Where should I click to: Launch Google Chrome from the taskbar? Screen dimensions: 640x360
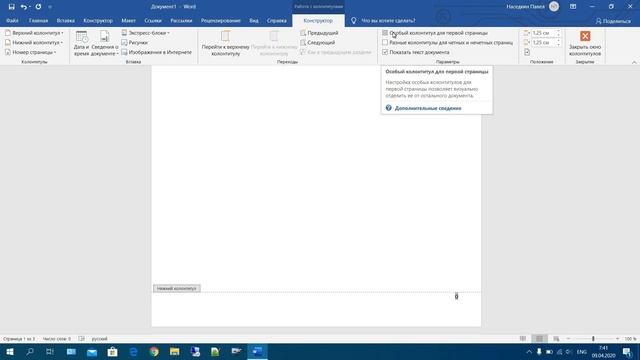pos(154,351)
